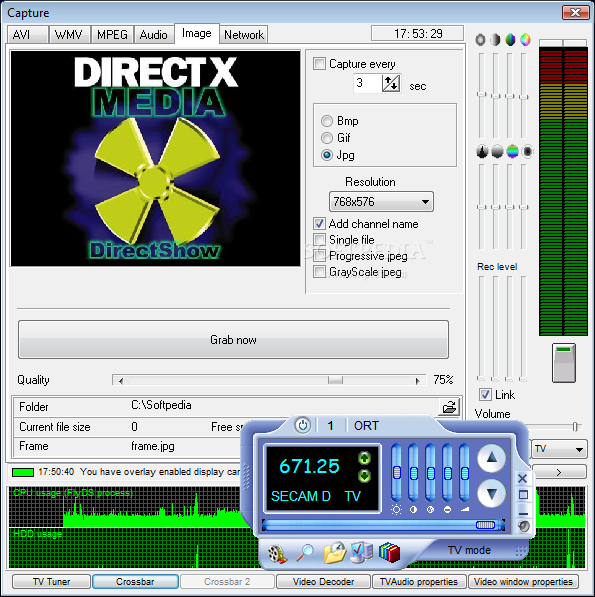Switch to previous channel with round down arrow

pos(491,493)
